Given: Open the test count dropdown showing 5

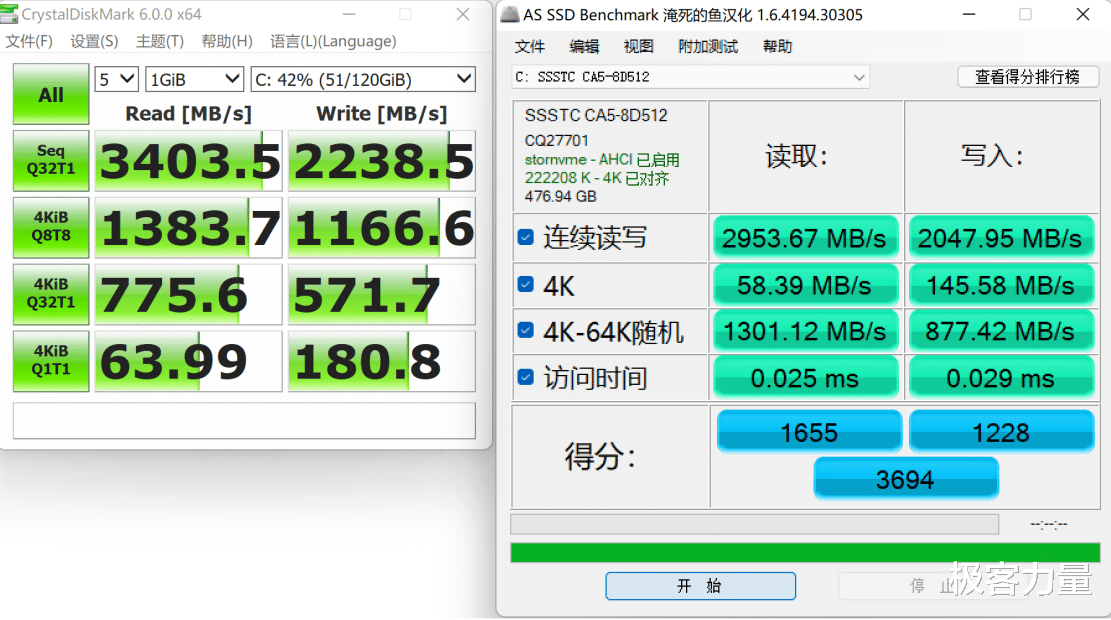Looking at the screenshot, I should pos(116,79).
